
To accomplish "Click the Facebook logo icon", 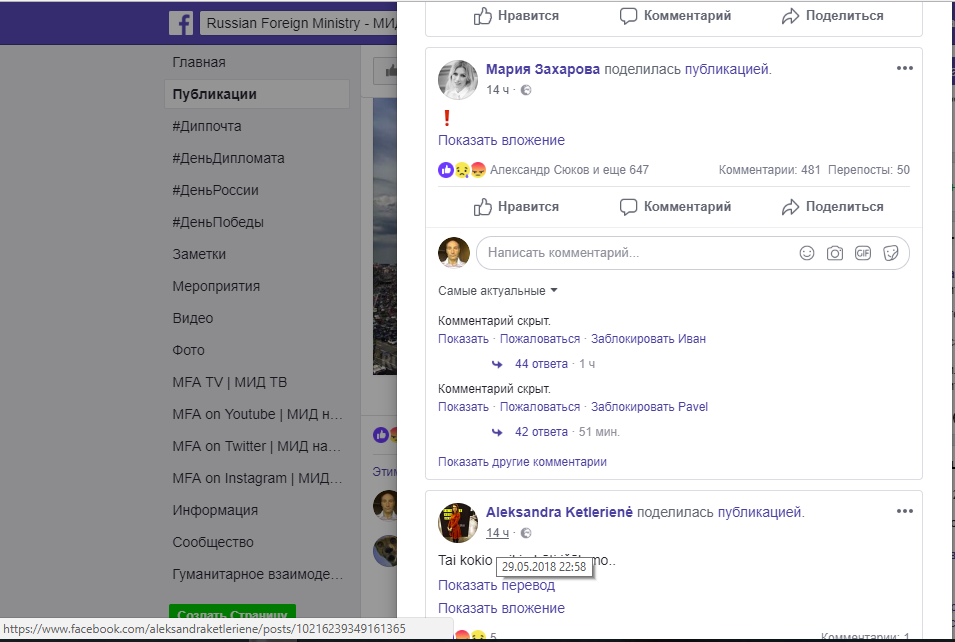I will coord(181,23).
